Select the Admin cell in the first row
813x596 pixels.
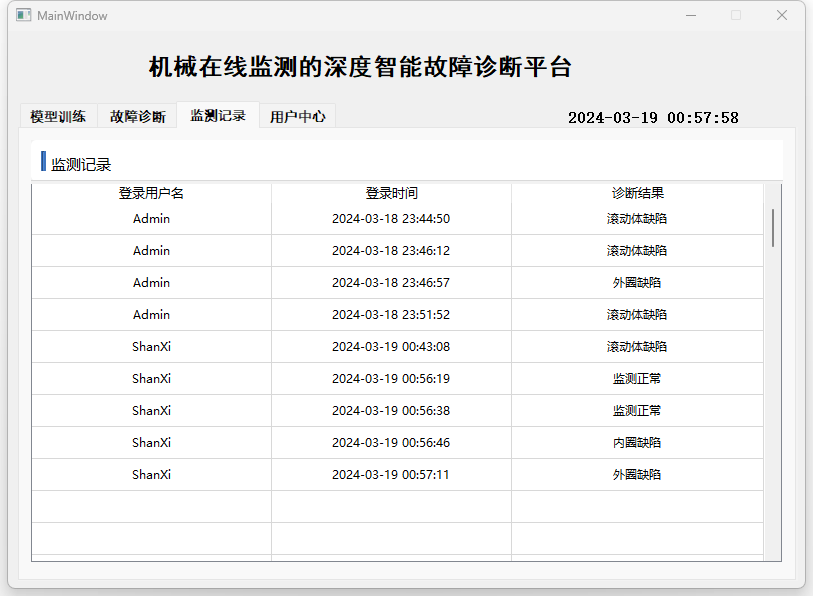pos(151,219)
